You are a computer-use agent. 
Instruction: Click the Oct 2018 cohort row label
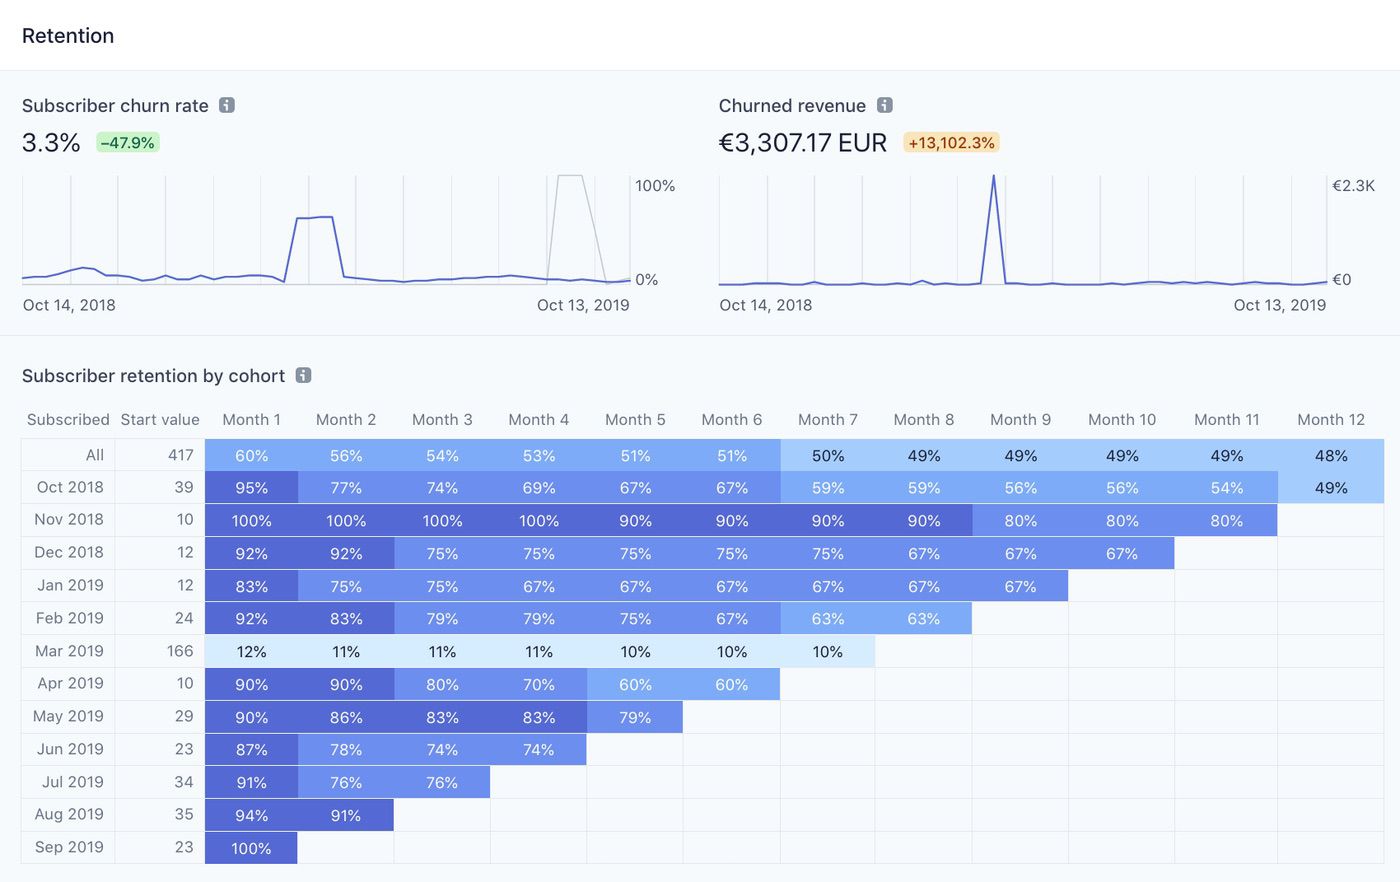(x=70, y=487)
